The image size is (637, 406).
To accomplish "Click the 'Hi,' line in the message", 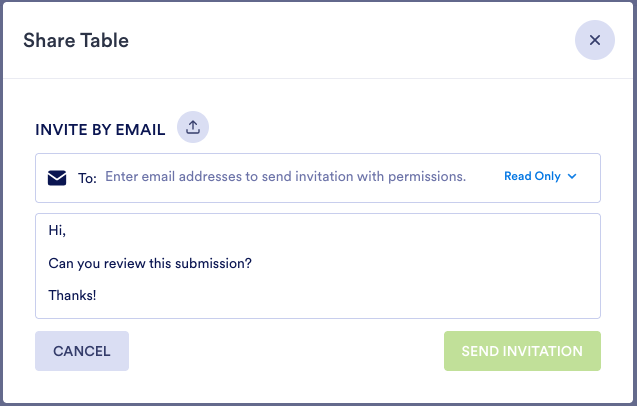I will (x=57, y=230).
